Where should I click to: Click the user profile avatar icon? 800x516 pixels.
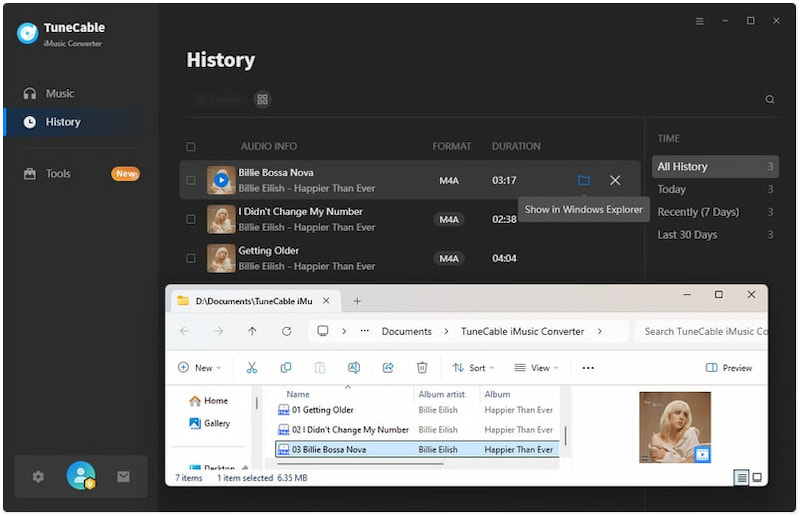coord(80,477)
